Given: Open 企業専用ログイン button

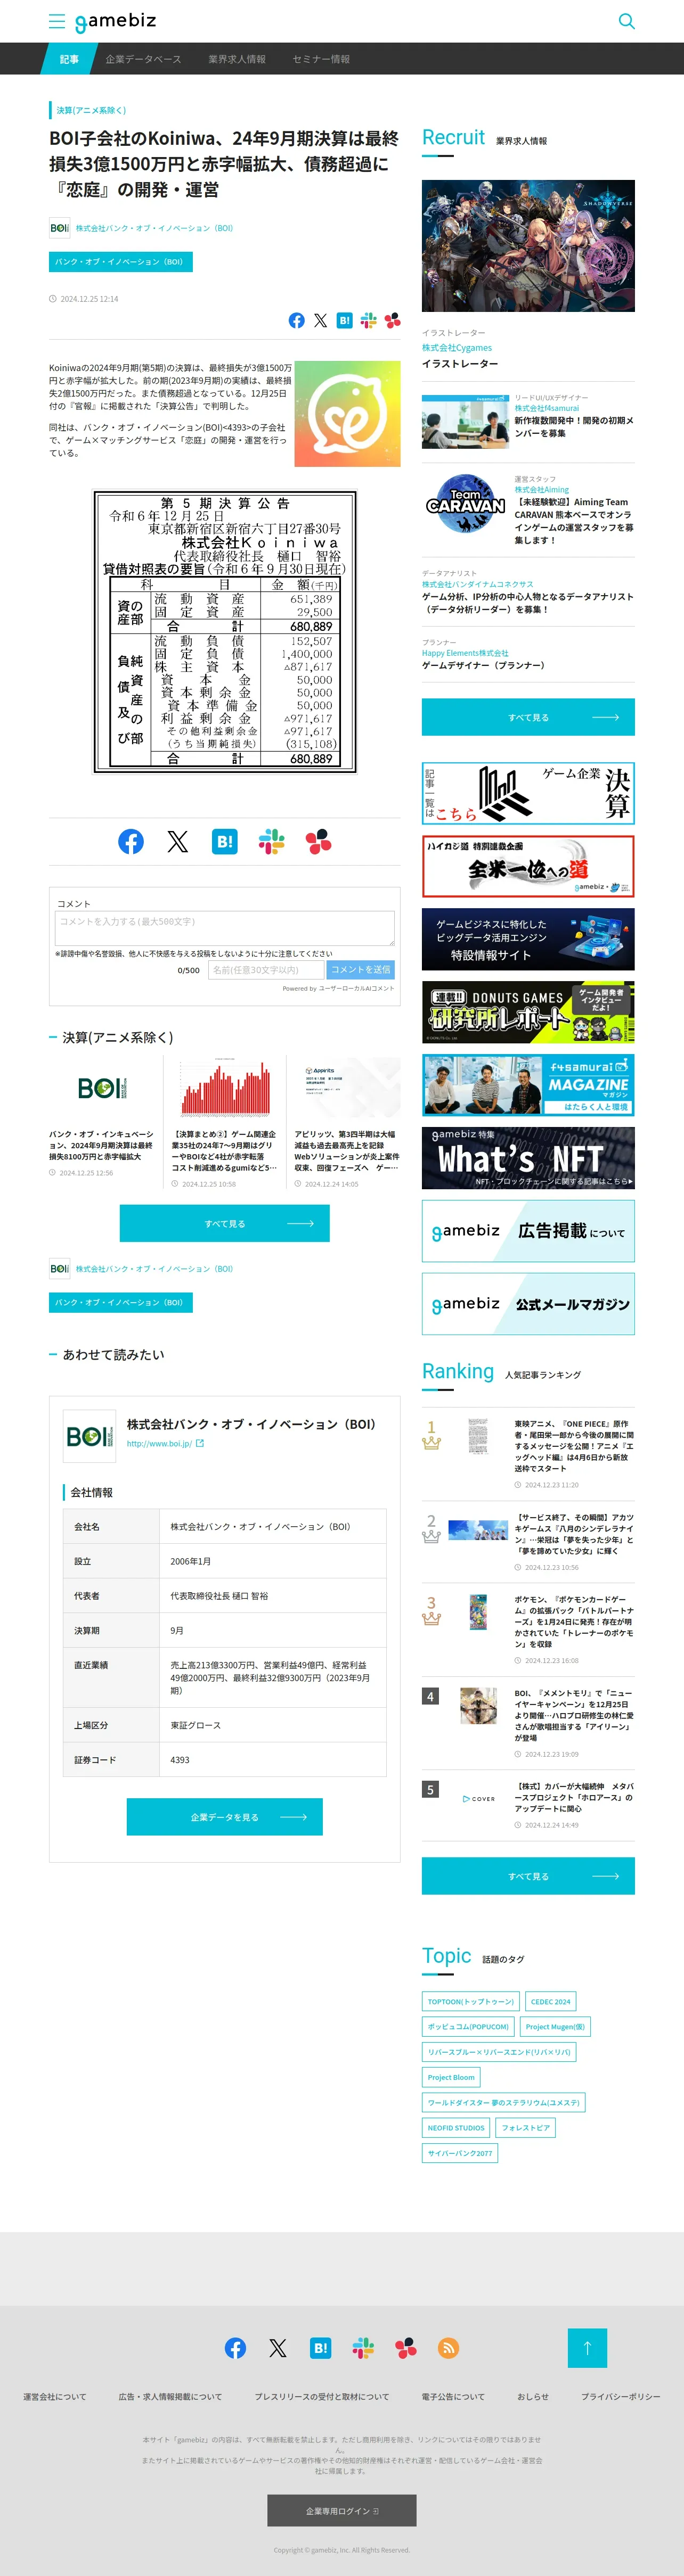Looking at the screenshot, I should [x=342, y=2510].
